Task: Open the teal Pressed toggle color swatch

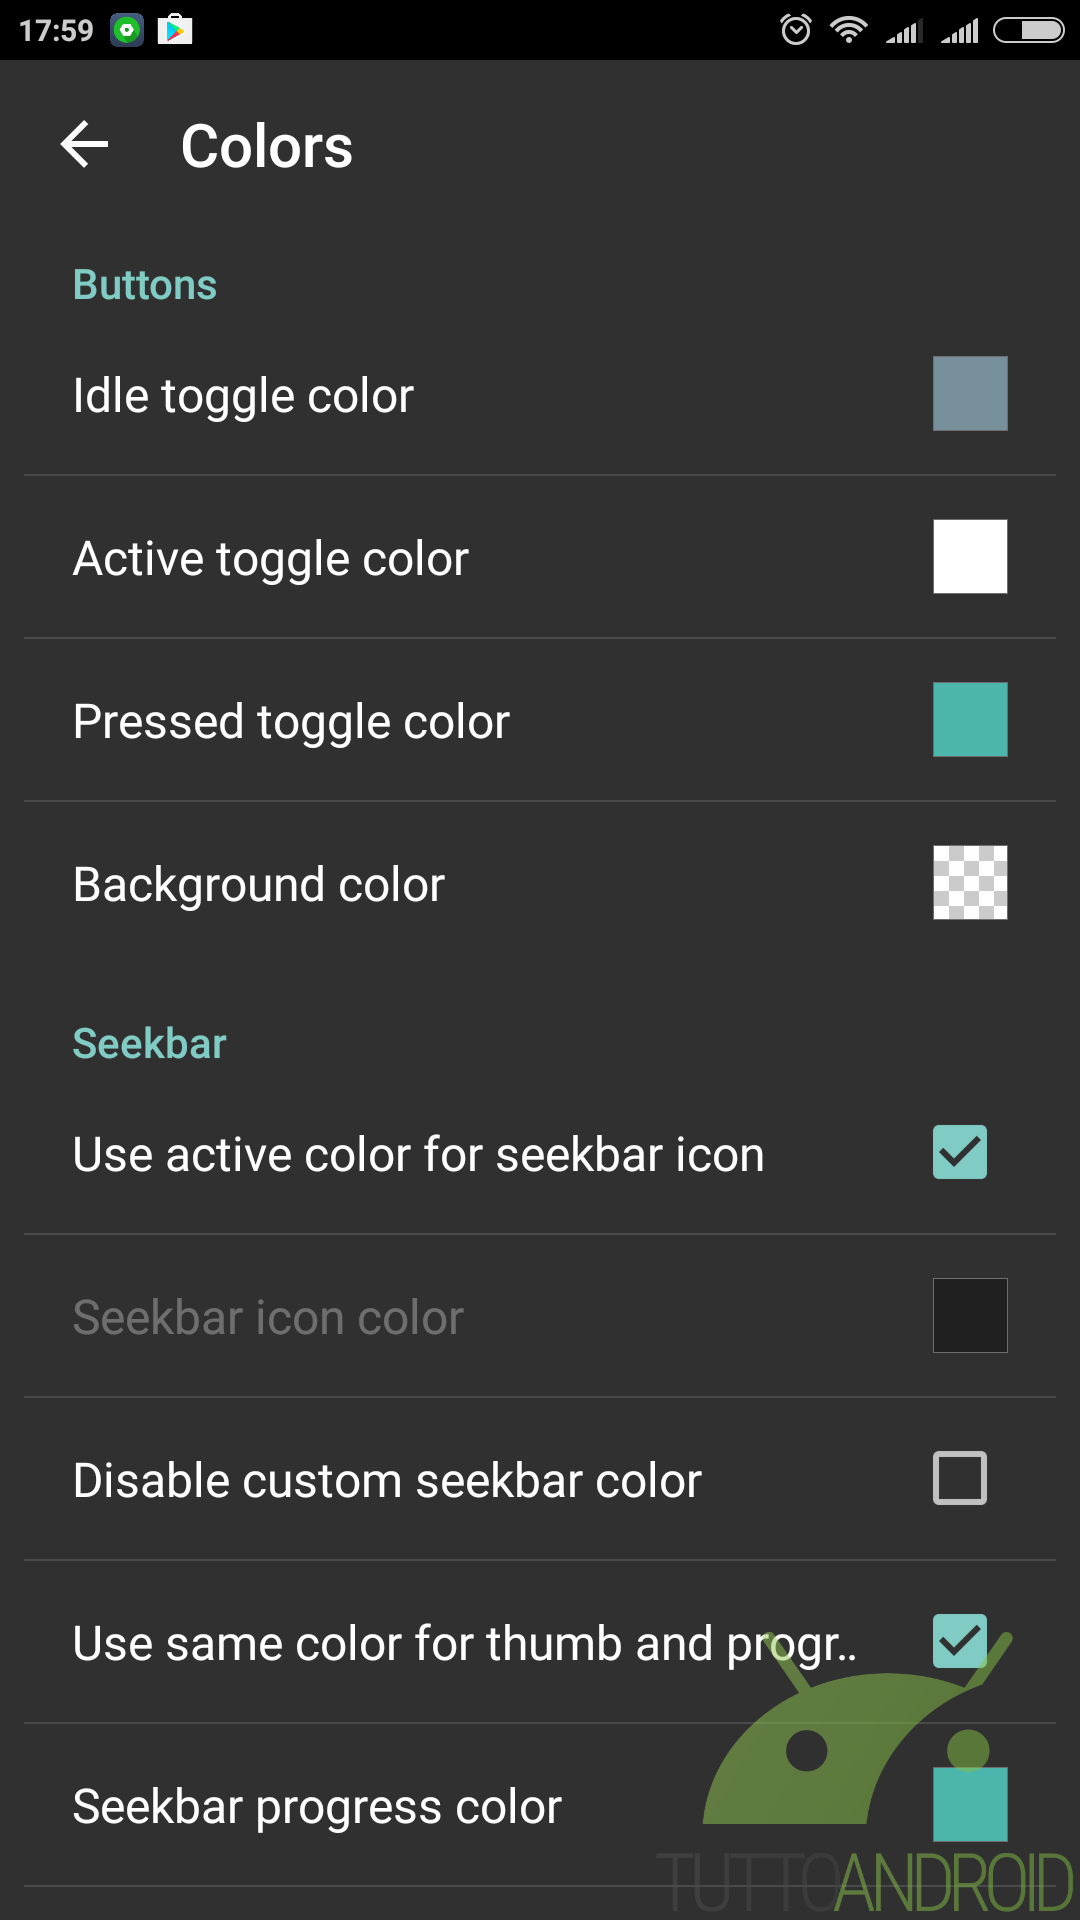Action: [x=970, y=720]
